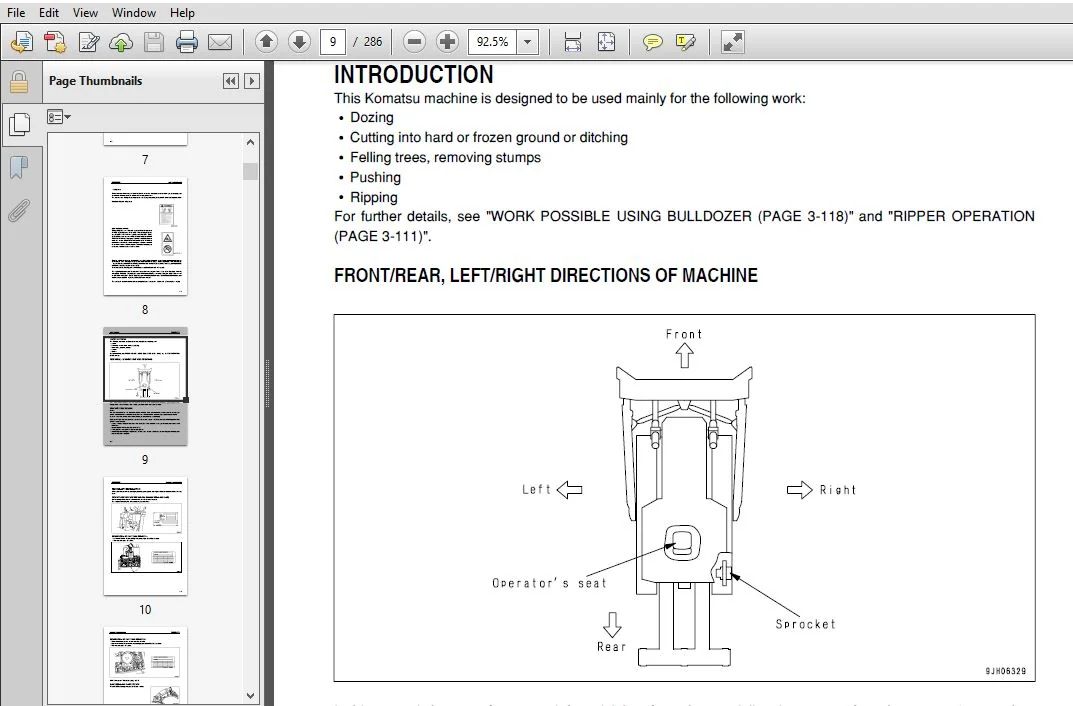Click the cloud upload icon
Viewport: 1073px width, 706px height.
(x=121, y=42)
